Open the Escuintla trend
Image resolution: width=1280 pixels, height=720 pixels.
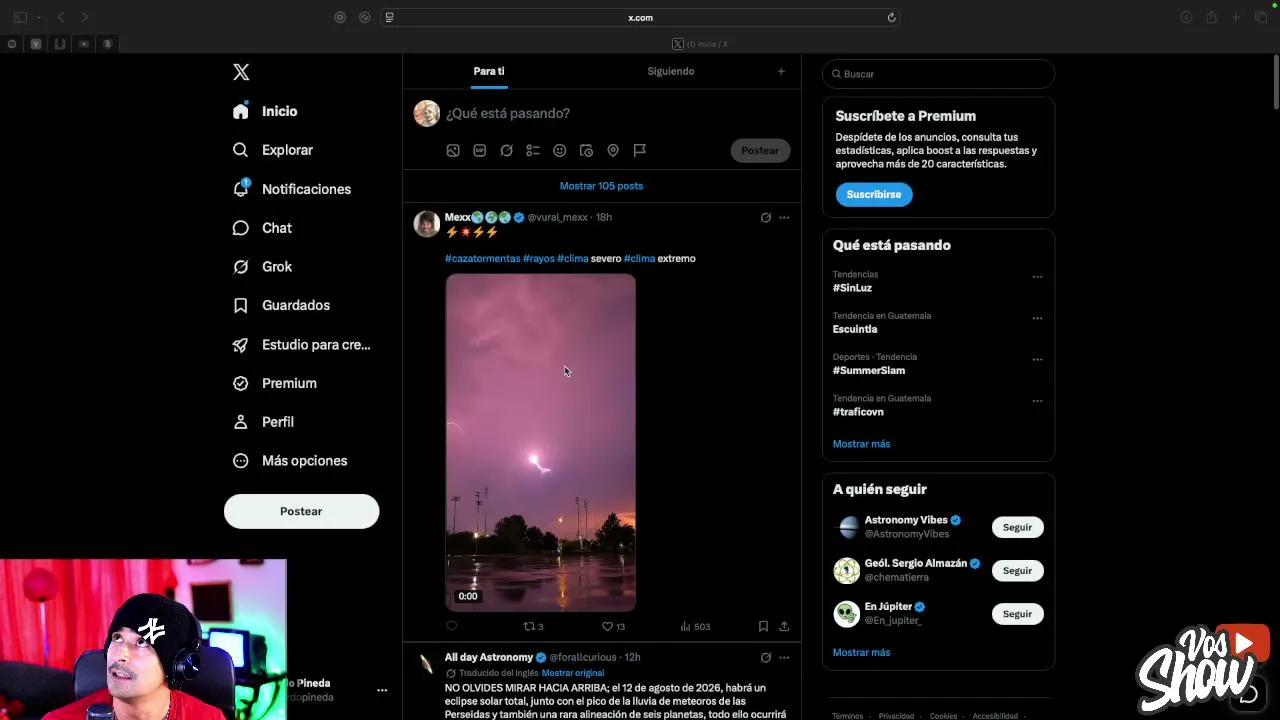(x=855, y=329)
